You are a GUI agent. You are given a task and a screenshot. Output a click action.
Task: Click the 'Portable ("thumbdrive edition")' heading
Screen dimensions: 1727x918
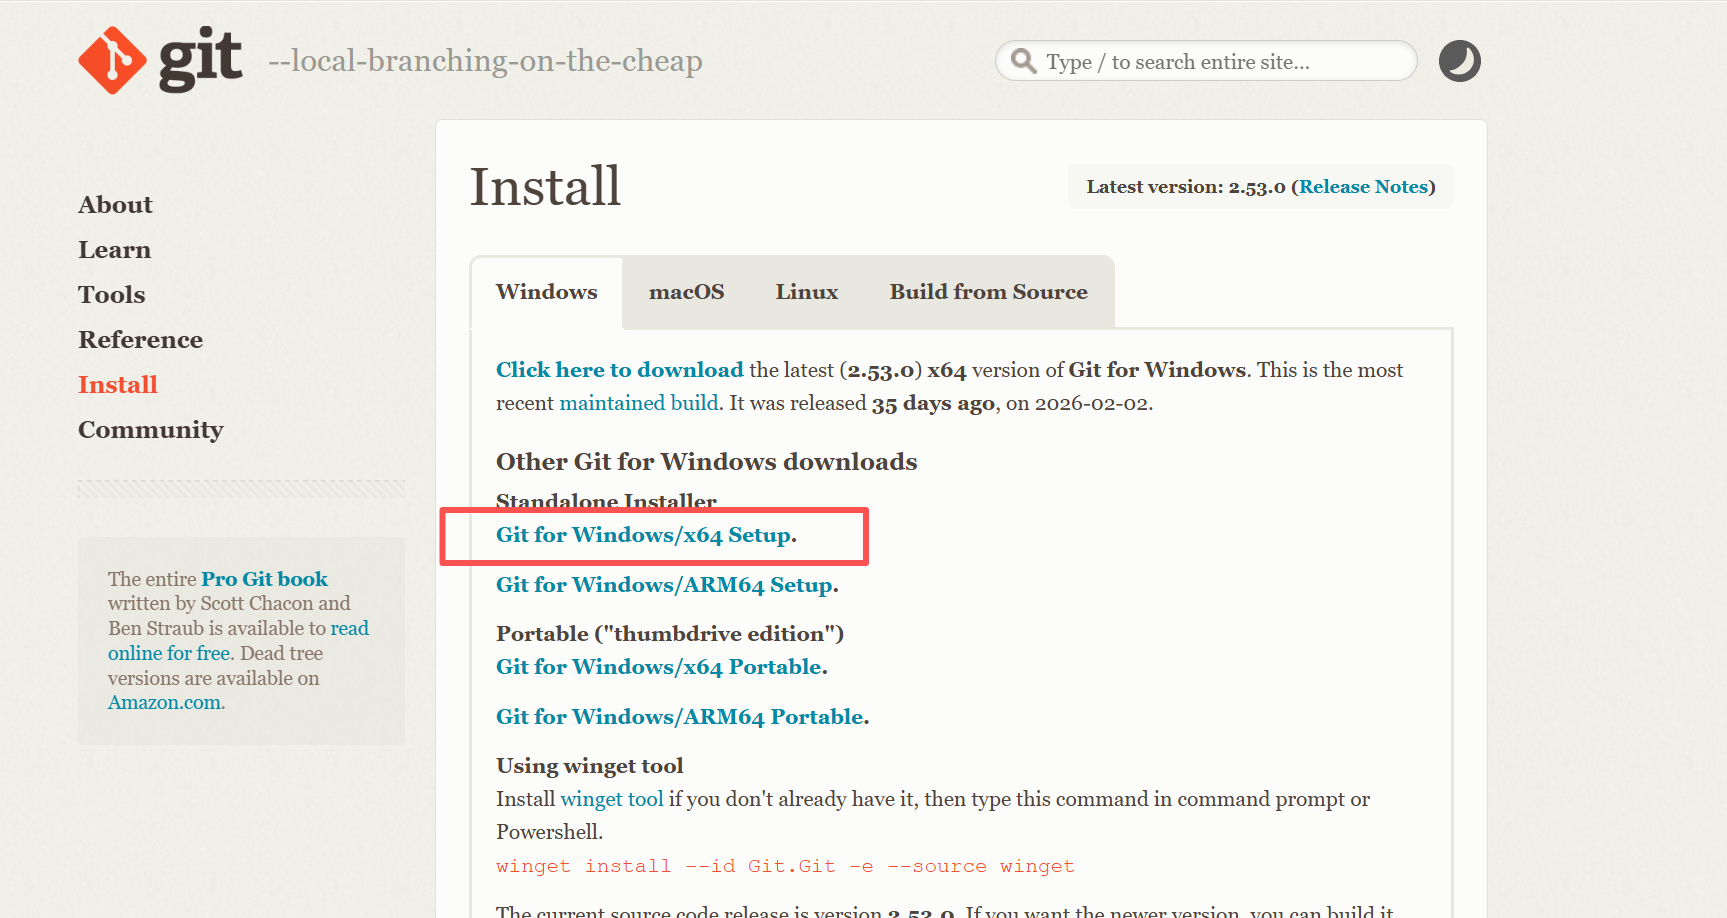point(670,634)
